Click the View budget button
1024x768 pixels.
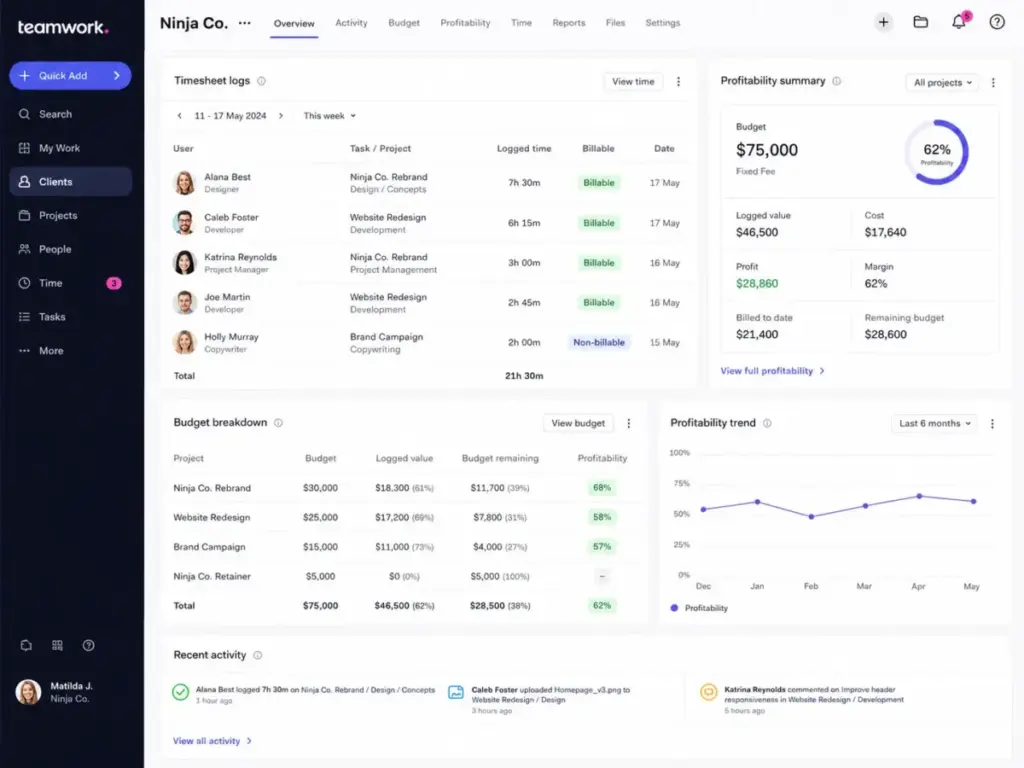point(578,423)
